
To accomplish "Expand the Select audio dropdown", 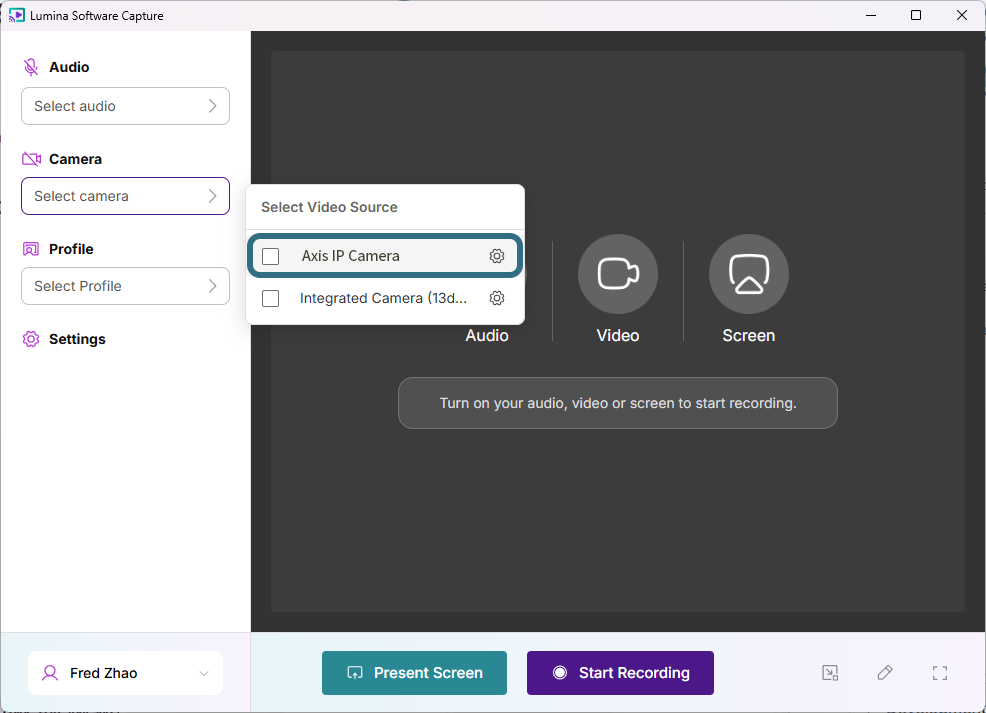I will (125, 106).
